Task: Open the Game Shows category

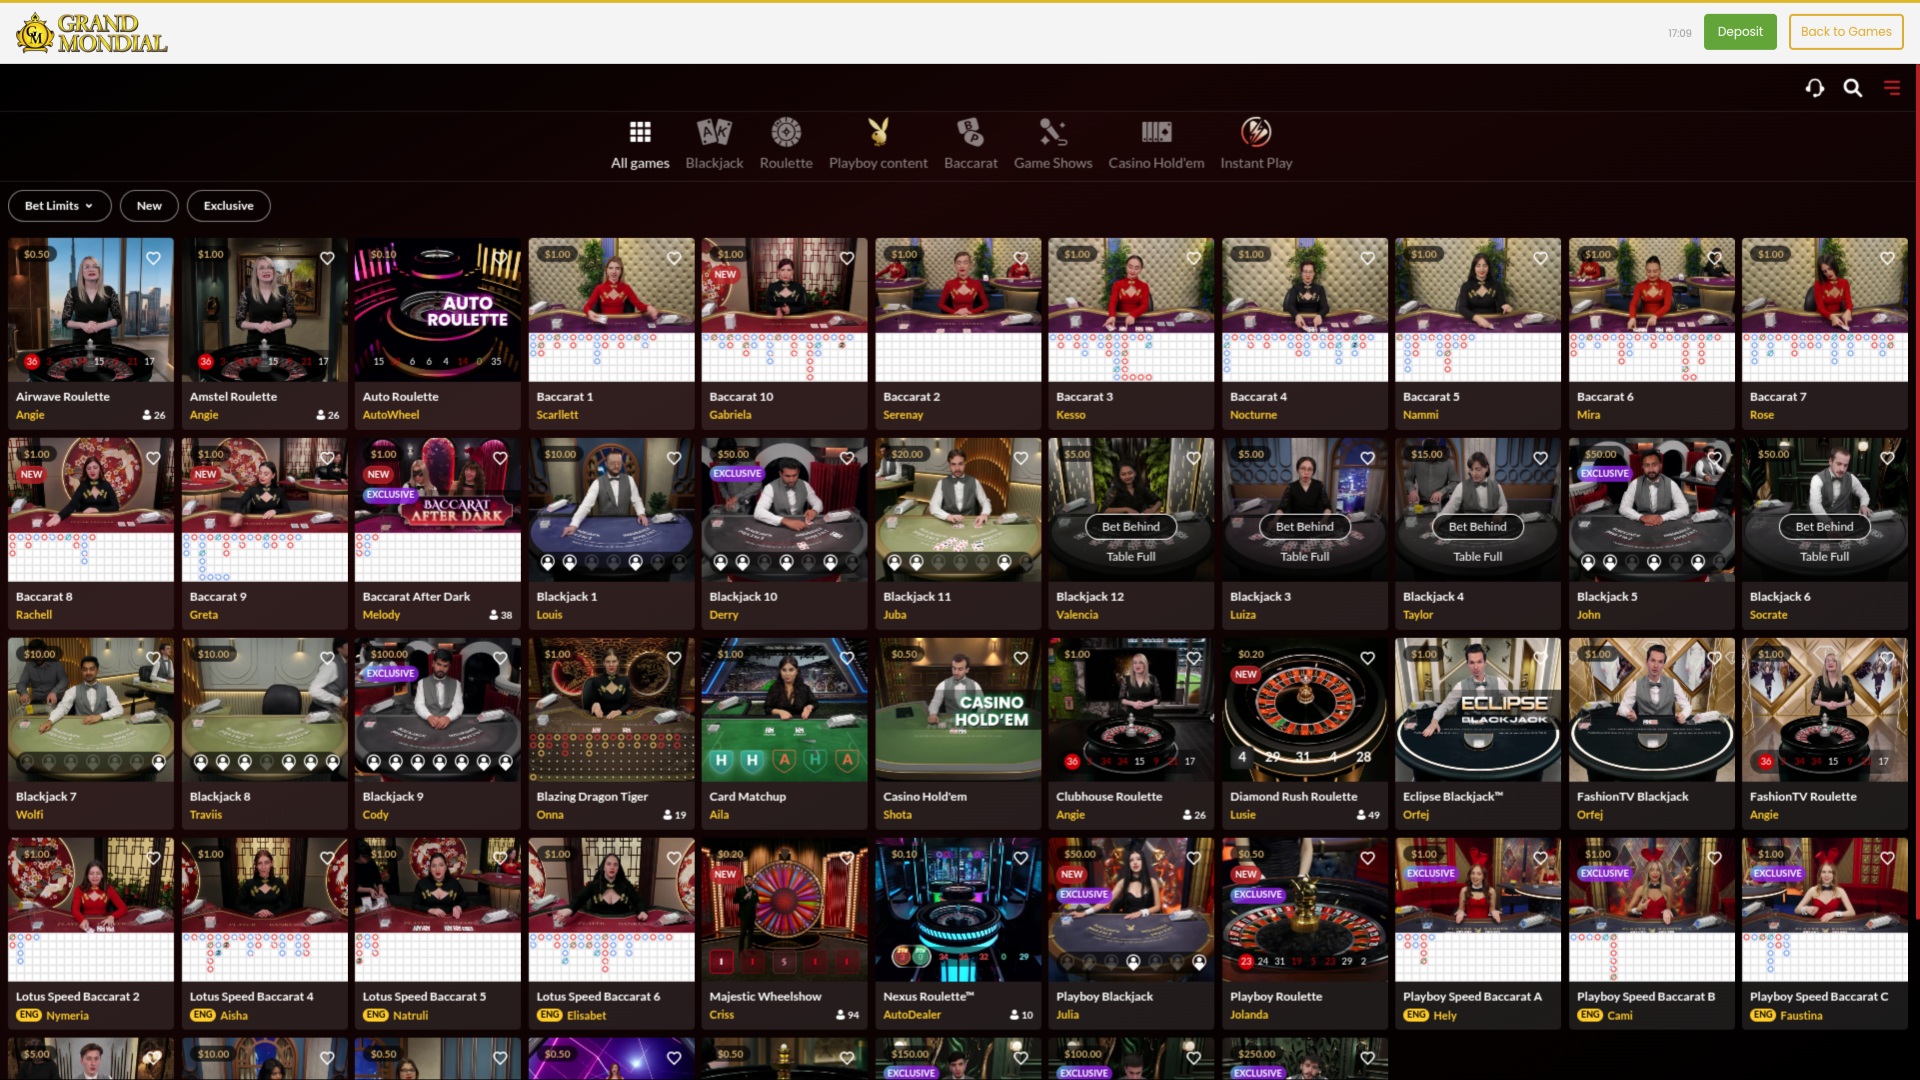Action: [1053, 143]
